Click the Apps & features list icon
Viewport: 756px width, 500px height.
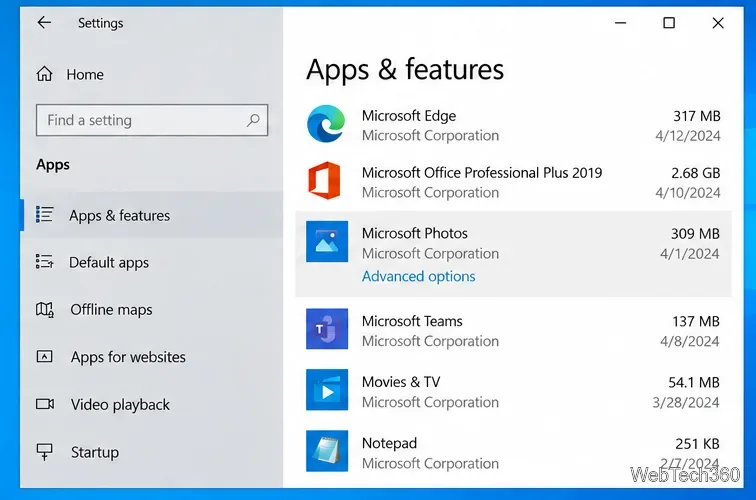point(44,215)
